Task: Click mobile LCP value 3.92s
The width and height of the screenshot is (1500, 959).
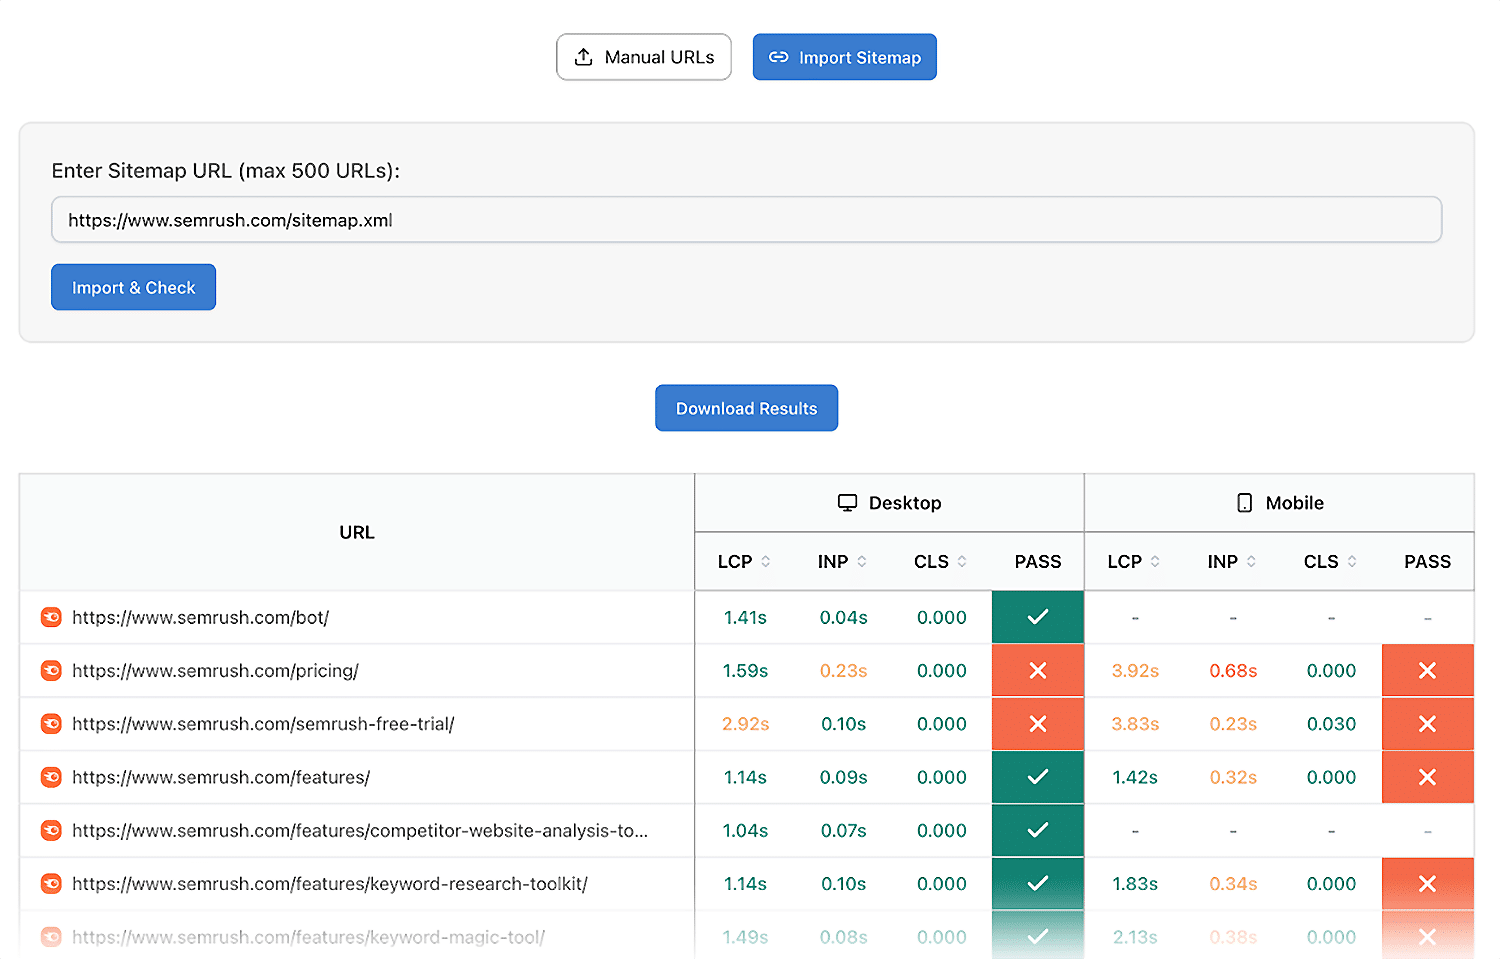Action: pyautogui.click(x=1135, y=670)
